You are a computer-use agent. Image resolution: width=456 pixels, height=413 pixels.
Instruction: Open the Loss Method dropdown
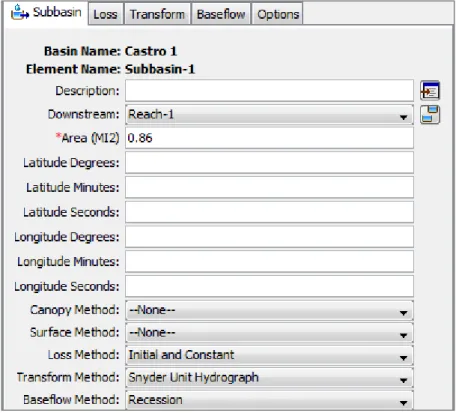[269, 355]
